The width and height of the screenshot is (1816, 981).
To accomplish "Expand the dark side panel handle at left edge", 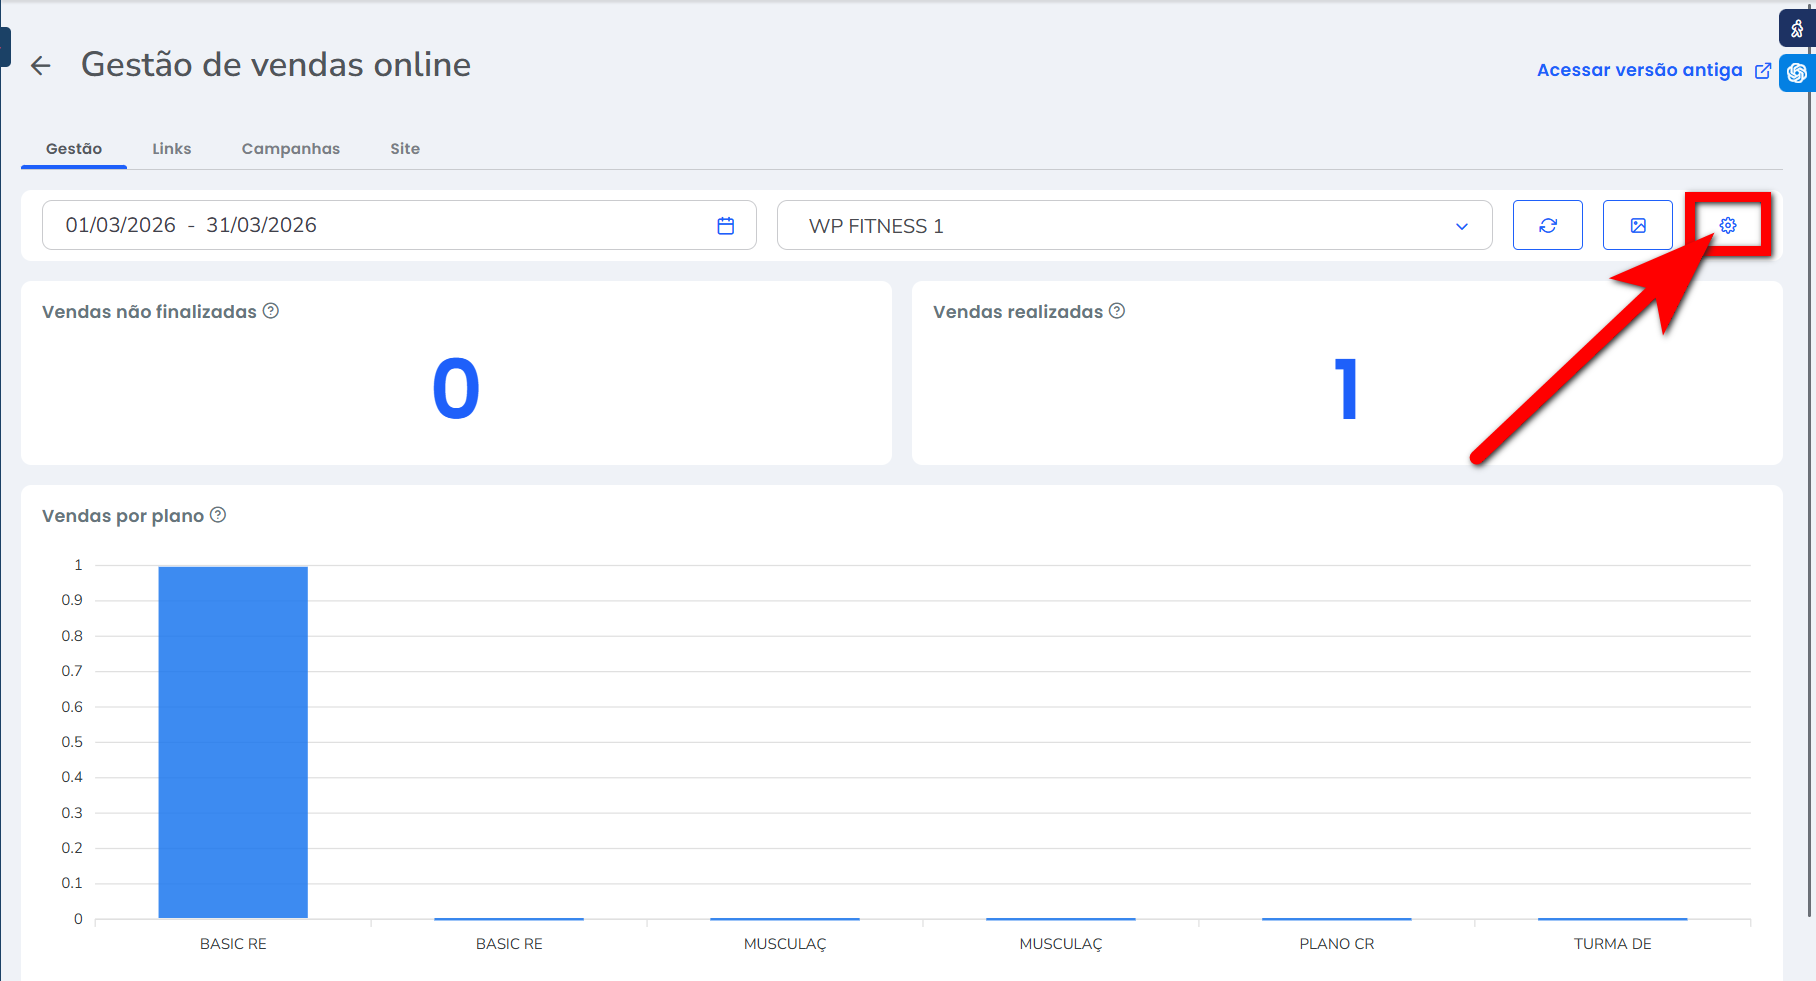I will point(5,47).
